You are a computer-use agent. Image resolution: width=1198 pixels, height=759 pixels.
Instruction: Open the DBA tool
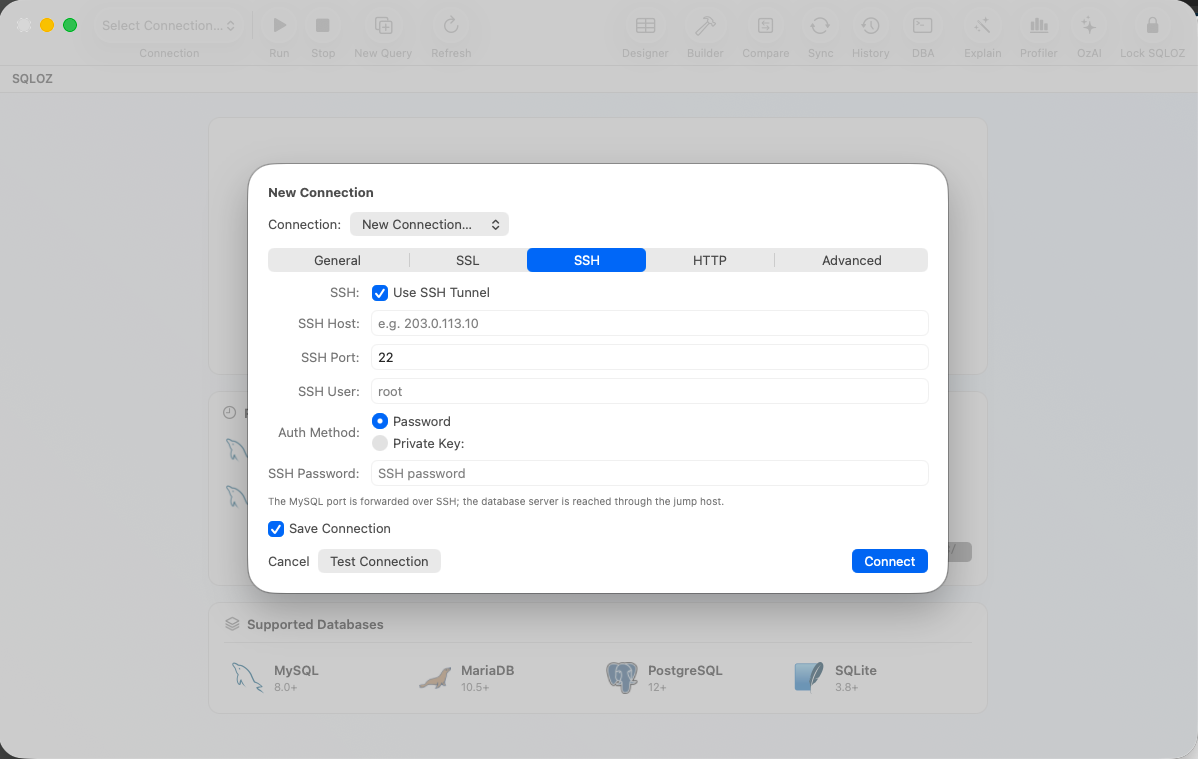click(x=922, y=26)
